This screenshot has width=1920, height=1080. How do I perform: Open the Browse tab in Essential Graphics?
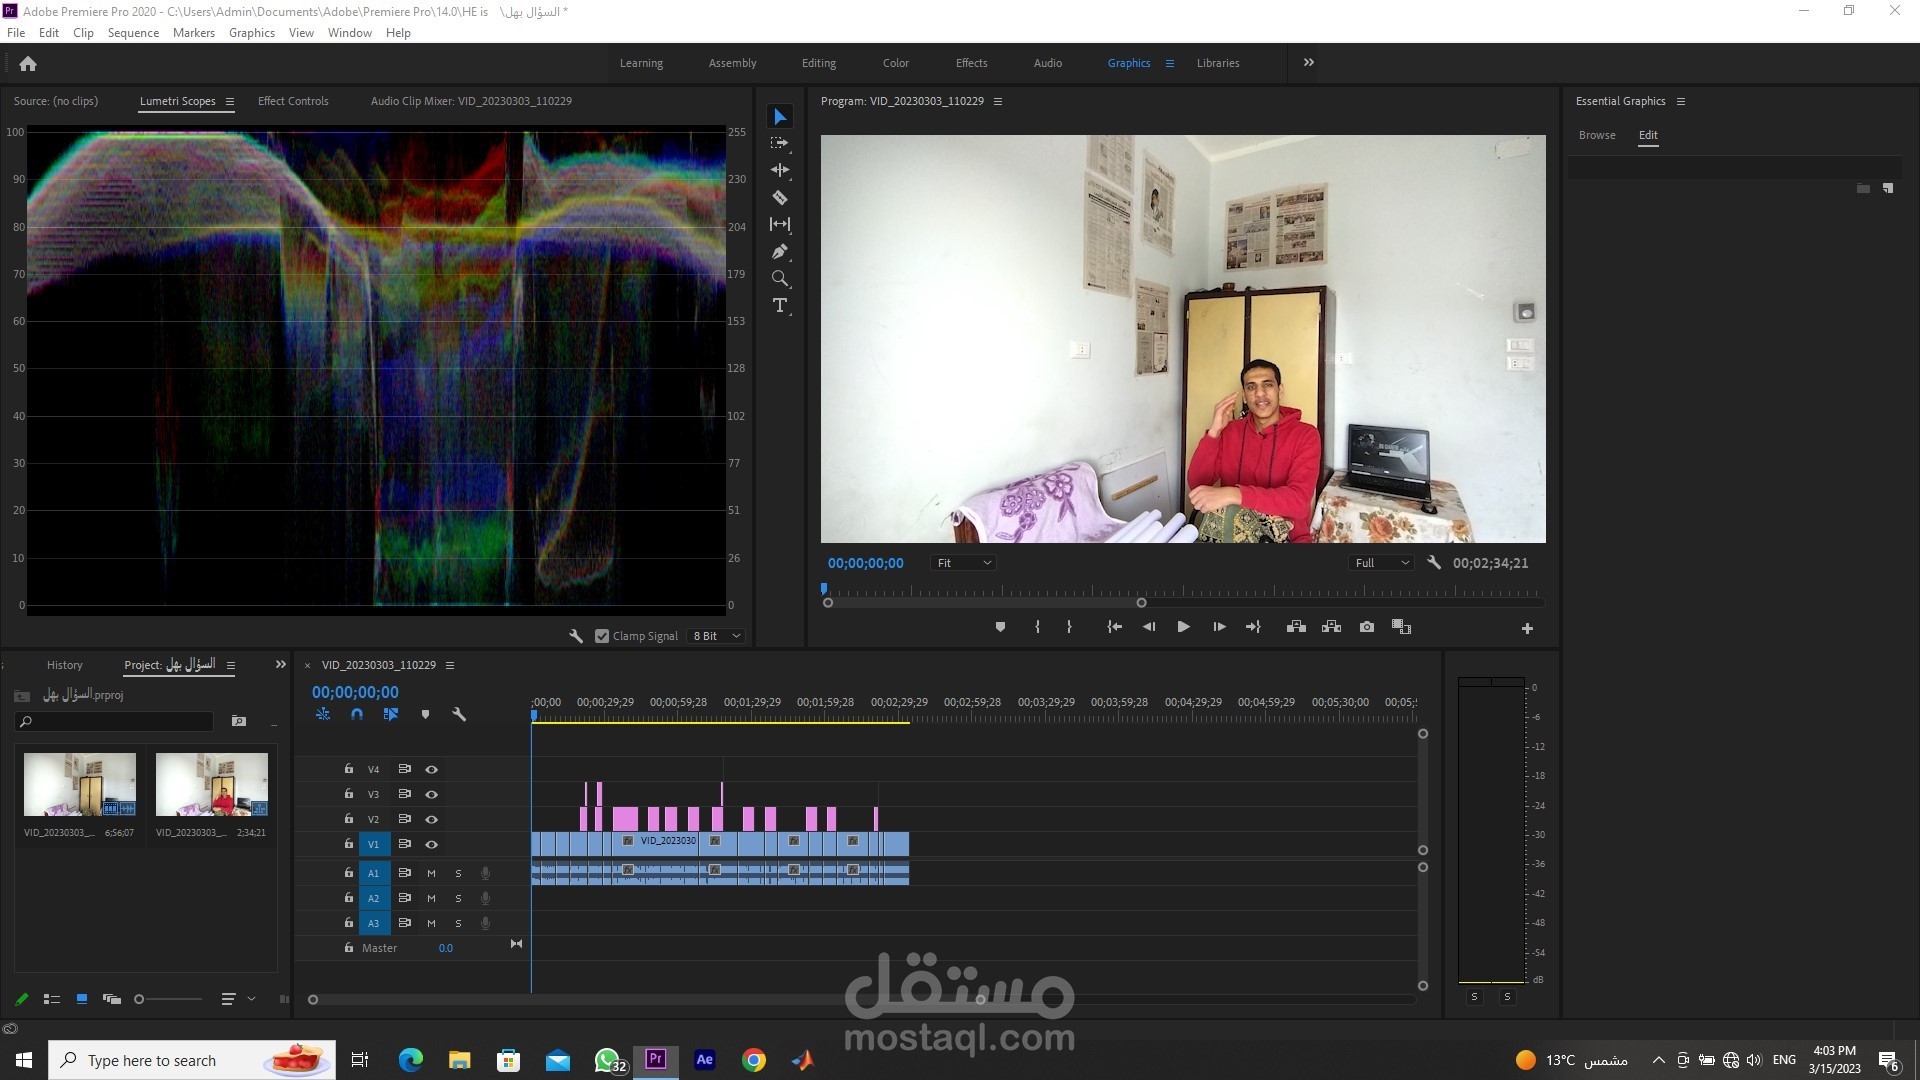click(1597, 135)
